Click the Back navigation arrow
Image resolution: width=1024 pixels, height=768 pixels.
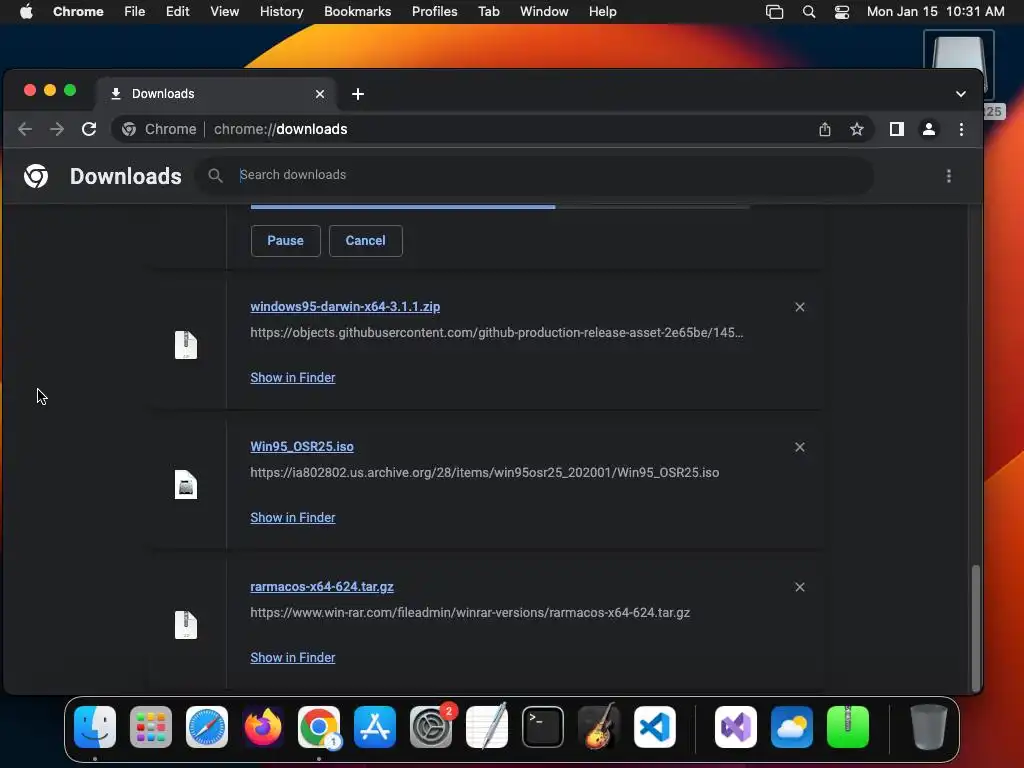(x=25, y=129)
